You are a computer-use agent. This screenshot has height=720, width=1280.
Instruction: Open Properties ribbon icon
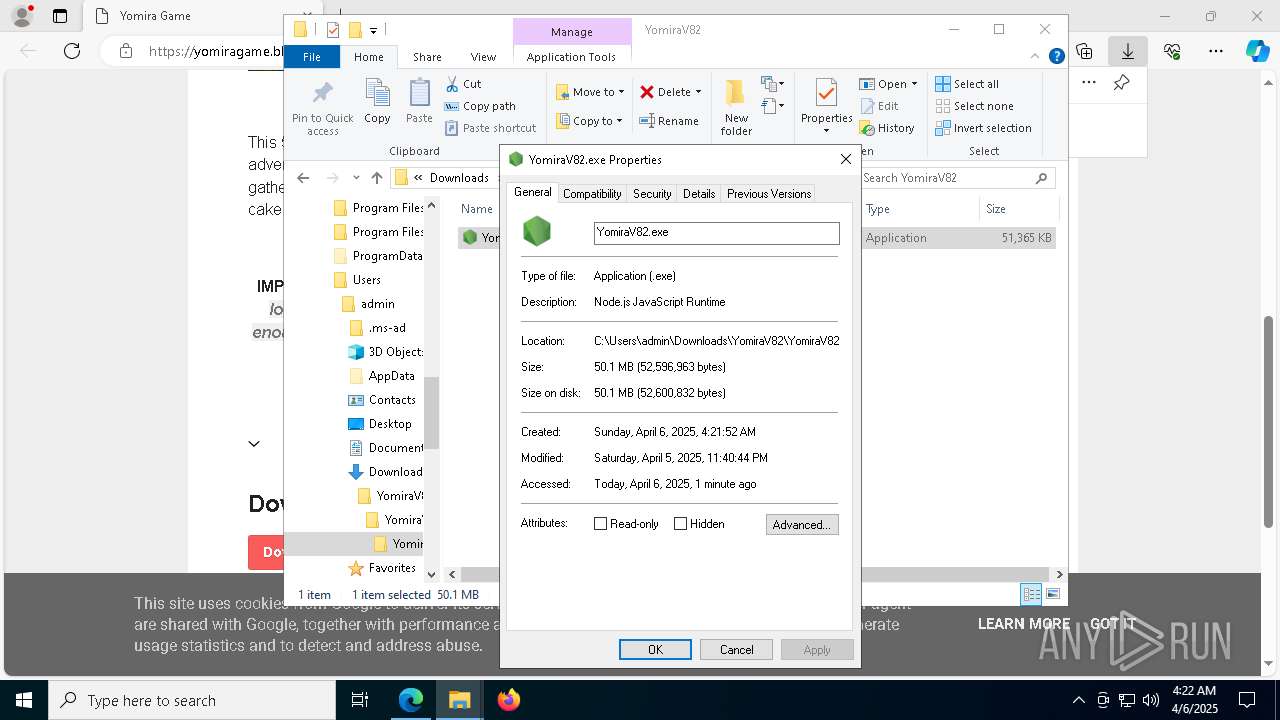pos(826,93)
